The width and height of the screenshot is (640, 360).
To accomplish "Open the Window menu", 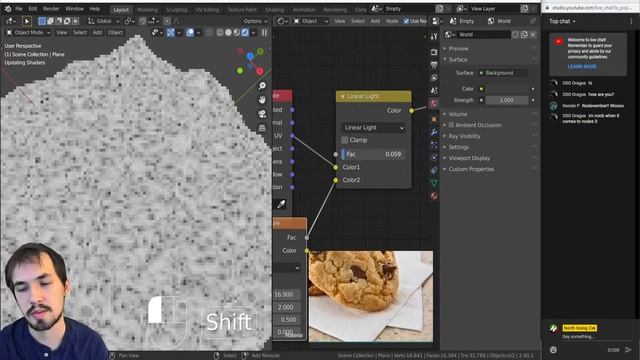I will tap(75, 9).
